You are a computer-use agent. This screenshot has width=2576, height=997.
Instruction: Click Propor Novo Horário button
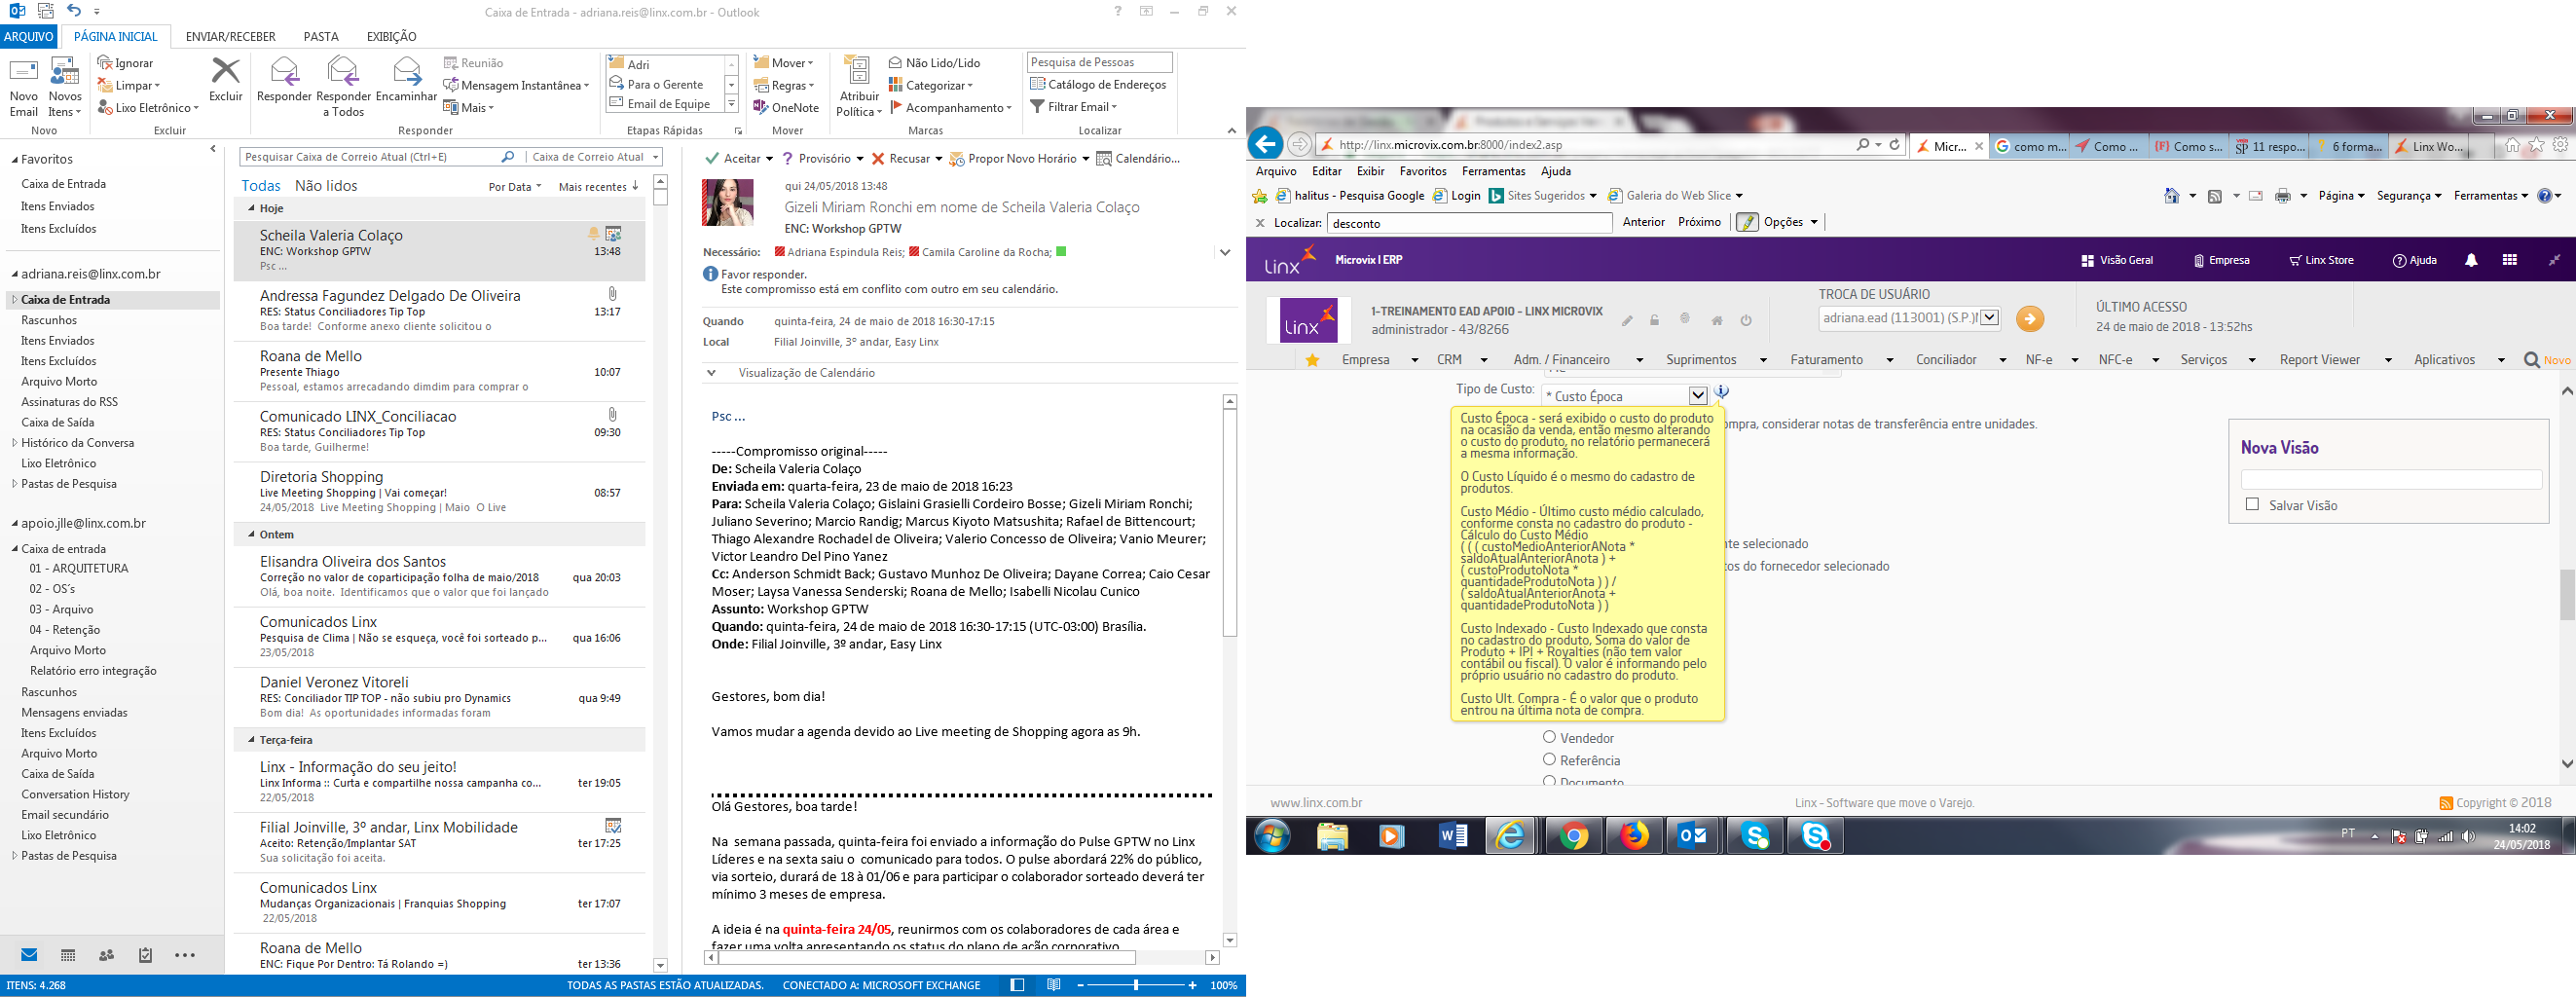point(1019,159)
